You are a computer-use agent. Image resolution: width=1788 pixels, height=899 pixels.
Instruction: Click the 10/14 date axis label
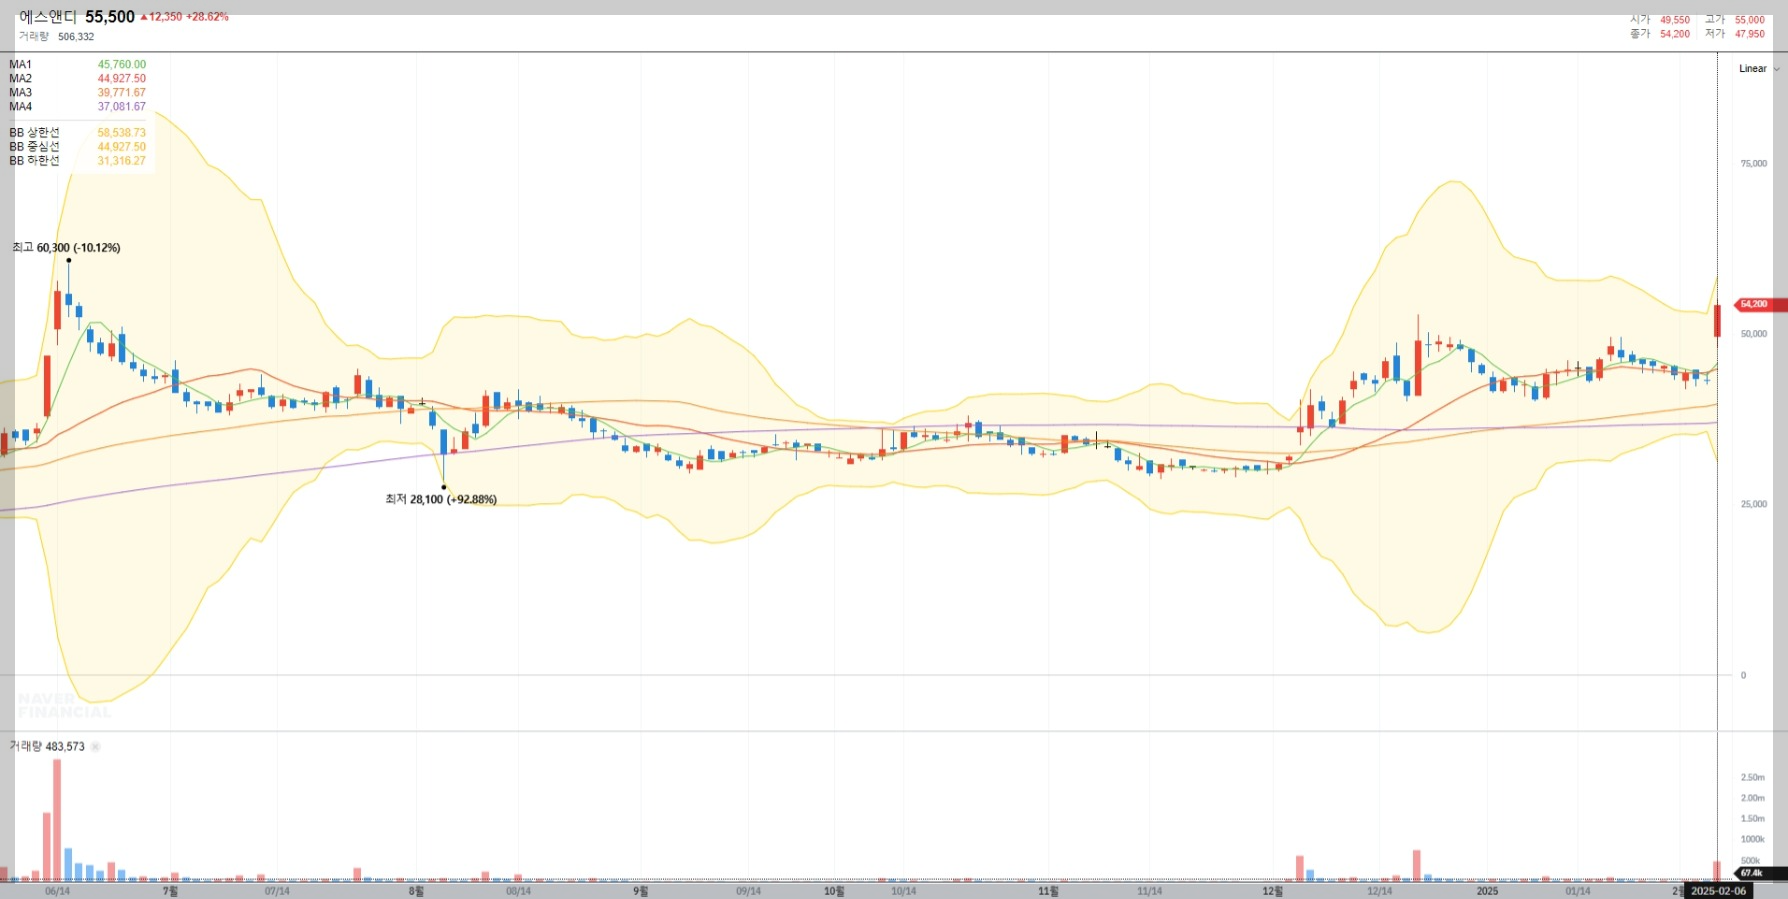903,891
